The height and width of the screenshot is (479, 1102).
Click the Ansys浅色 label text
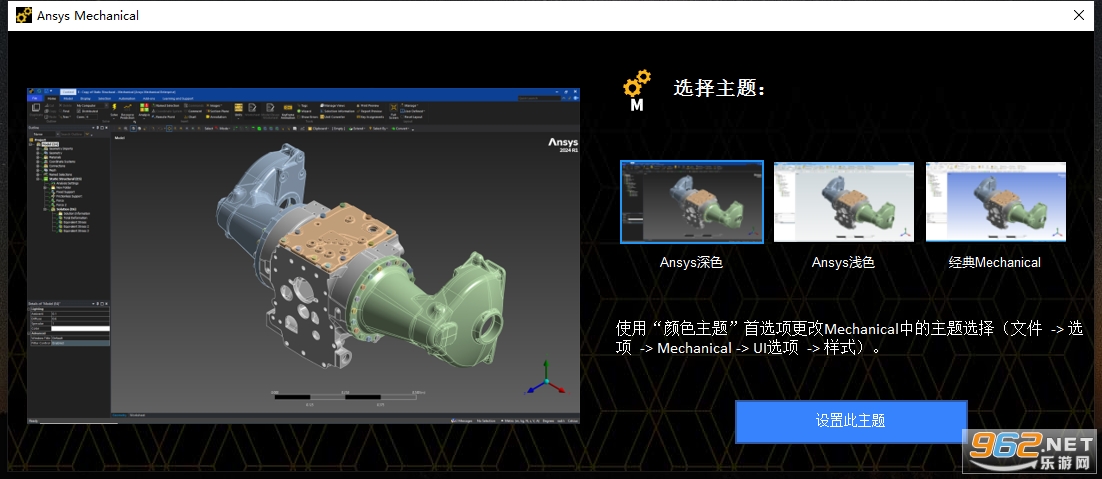843,263
